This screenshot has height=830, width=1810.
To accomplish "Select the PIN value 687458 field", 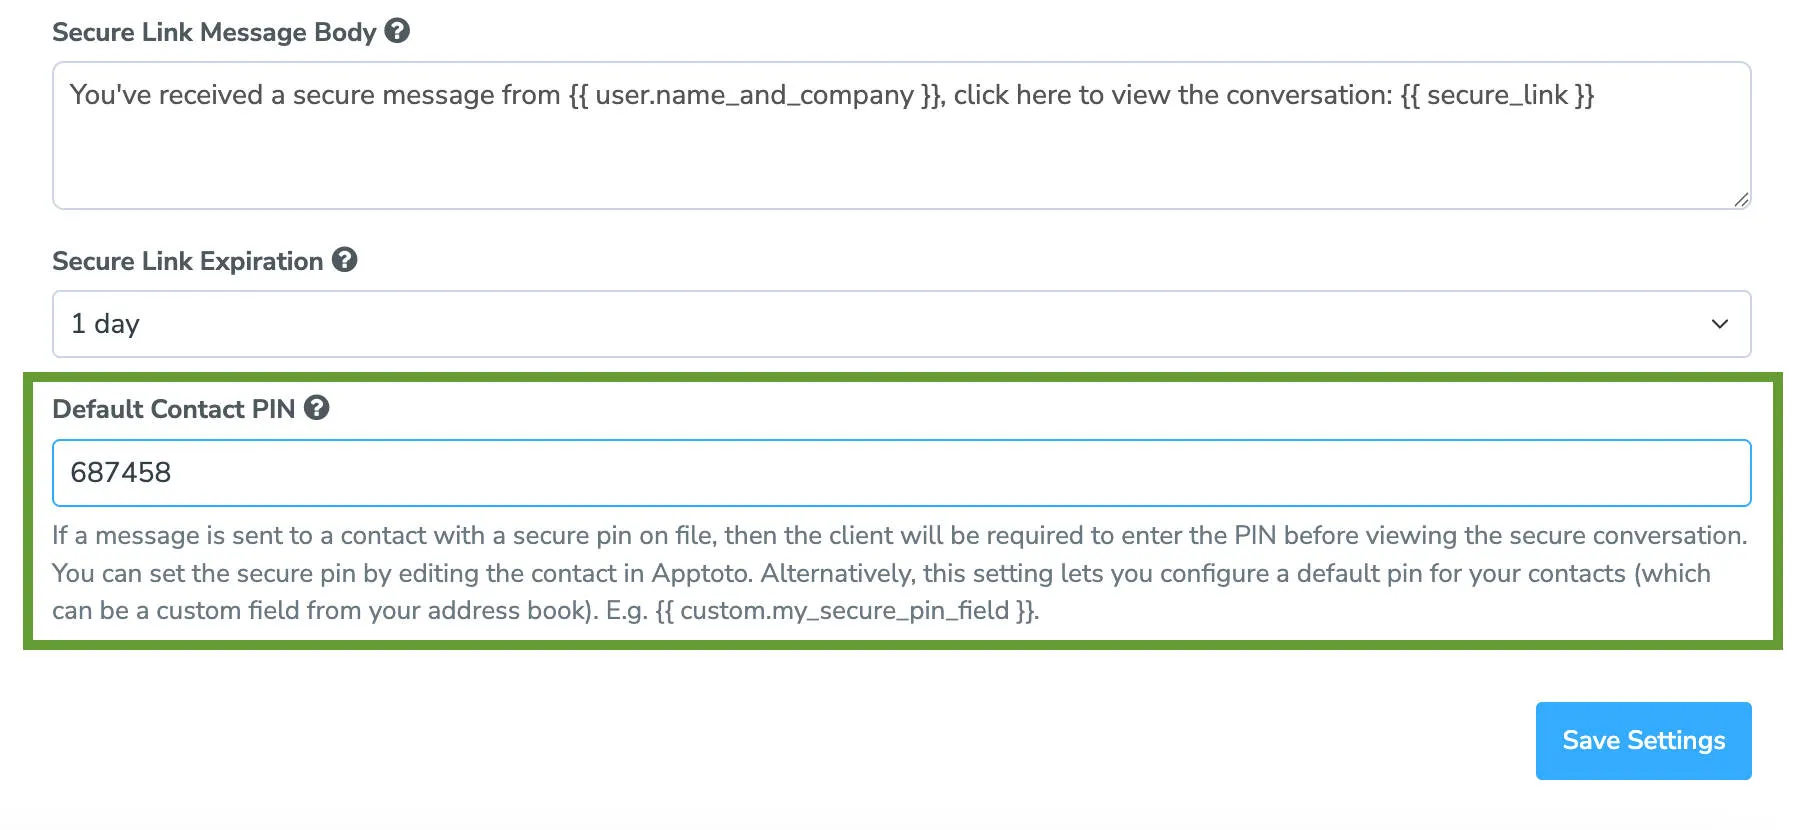I will (x=121, y=471).
